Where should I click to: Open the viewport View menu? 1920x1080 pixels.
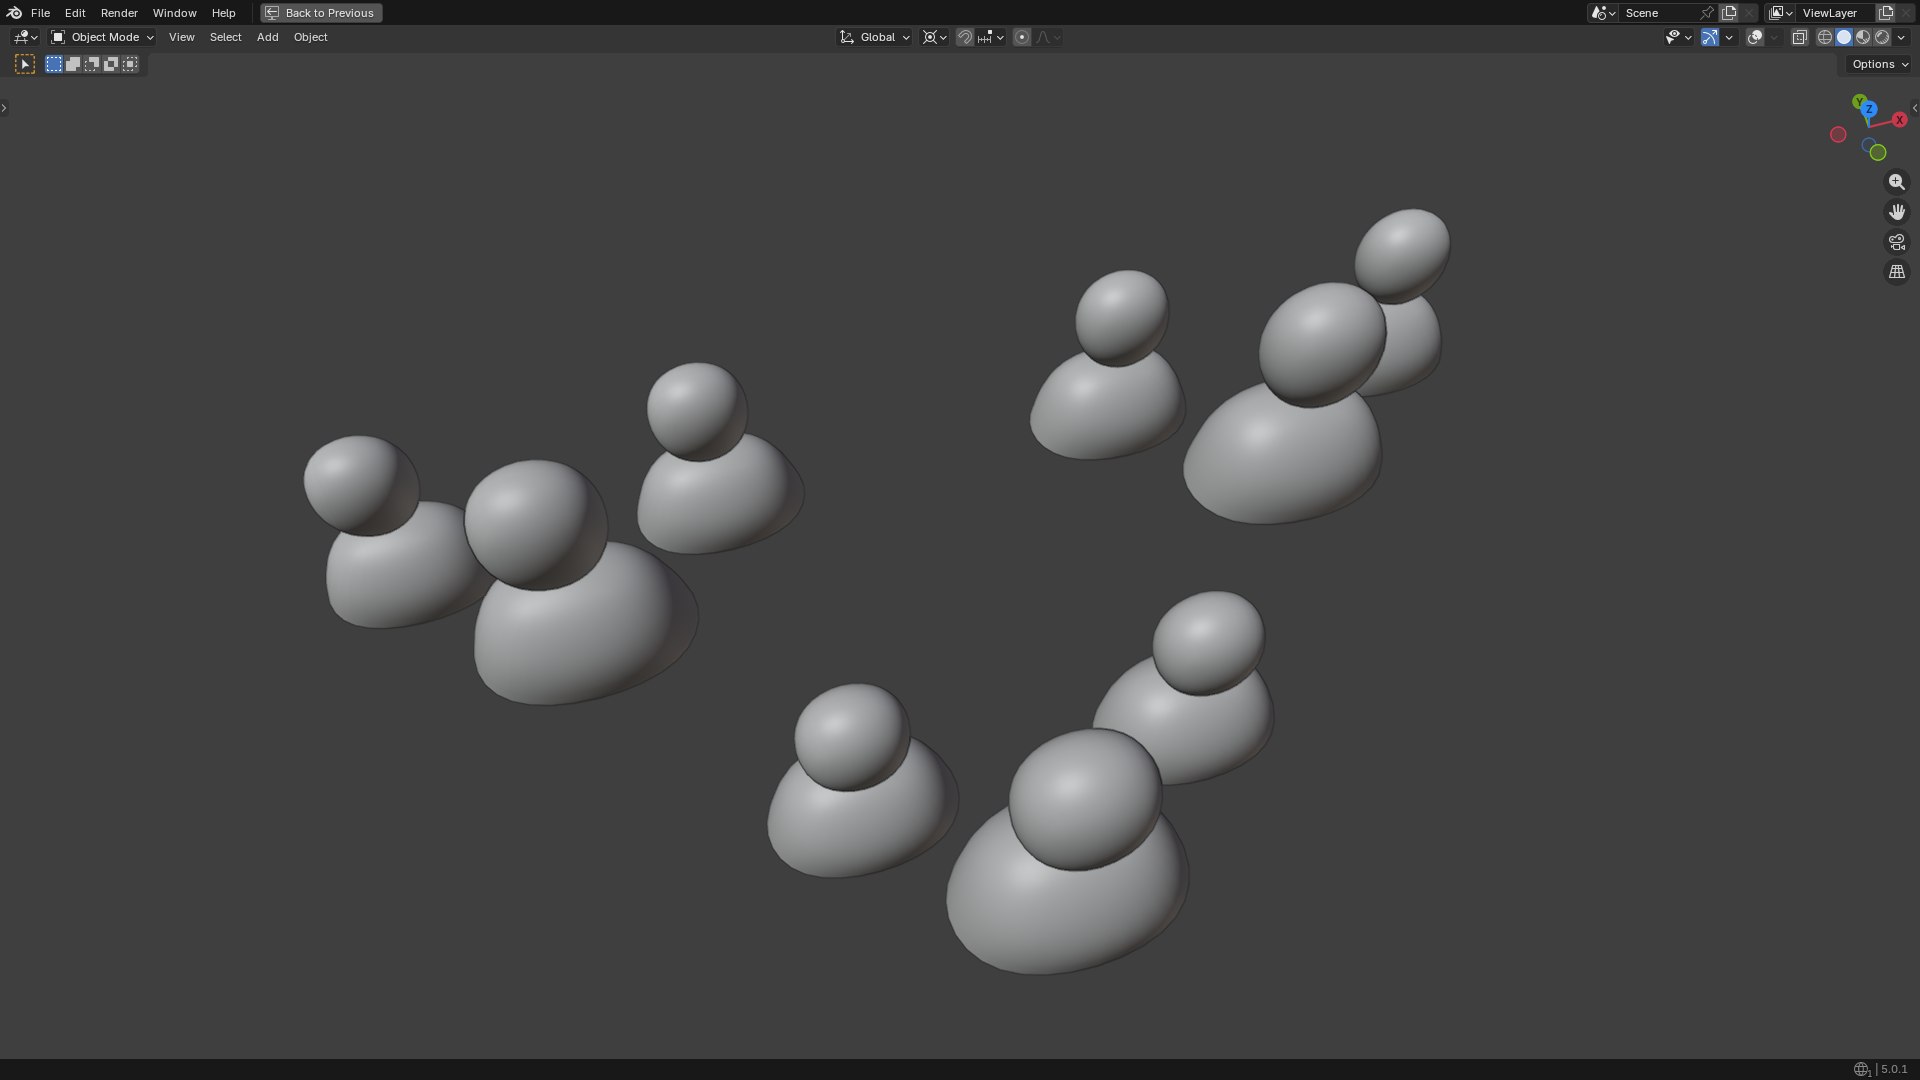point(181,37)
